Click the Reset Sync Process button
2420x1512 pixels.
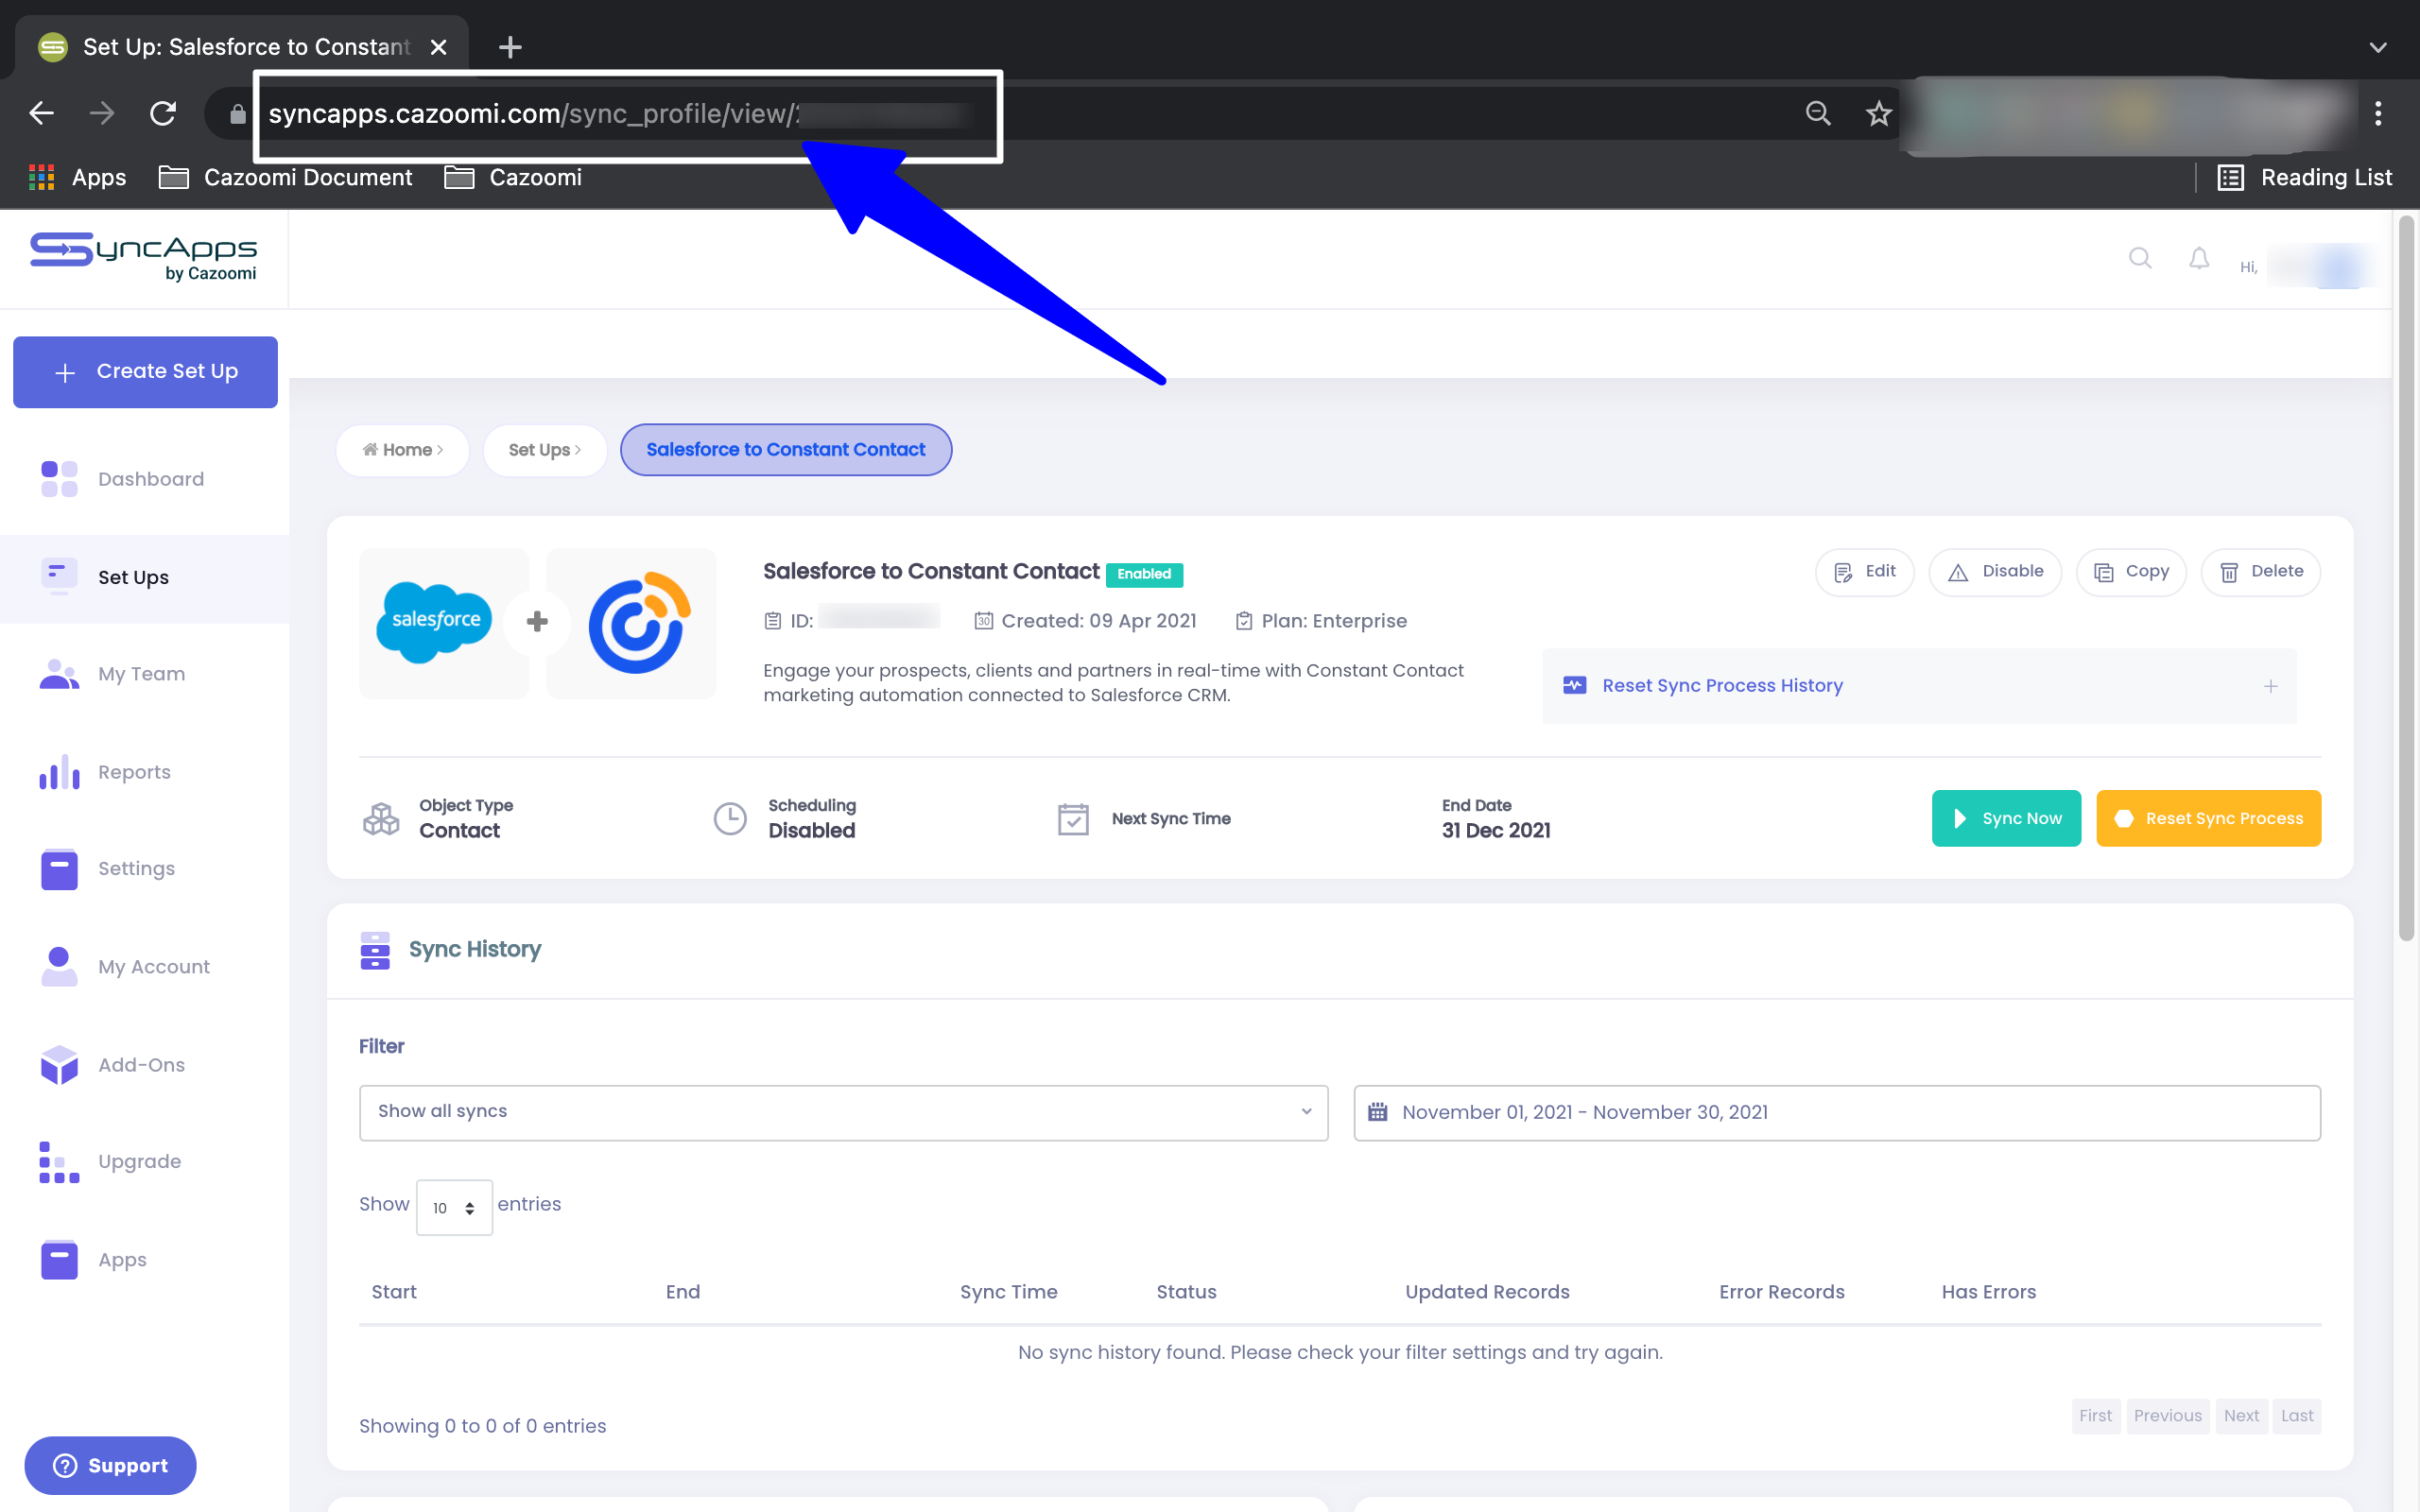(2208, 819)
